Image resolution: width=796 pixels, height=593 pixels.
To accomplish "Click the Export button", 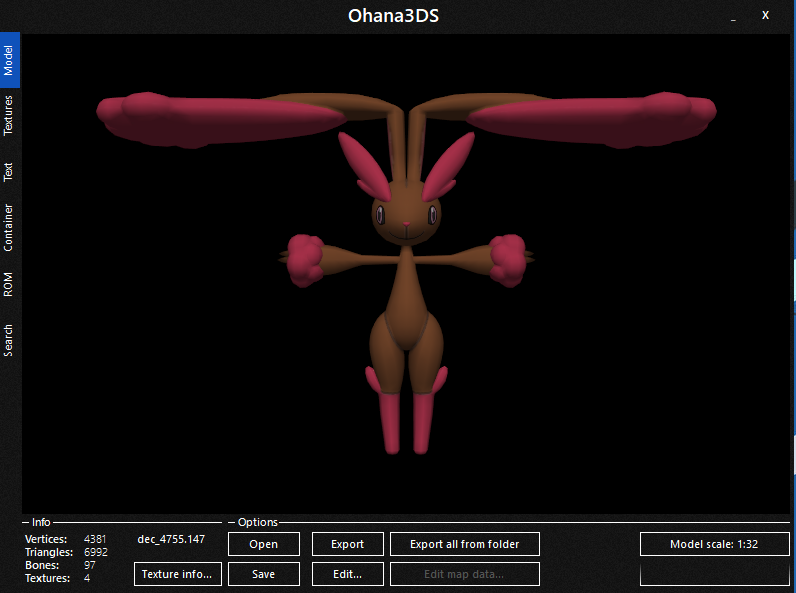I will tap(347, 544).
